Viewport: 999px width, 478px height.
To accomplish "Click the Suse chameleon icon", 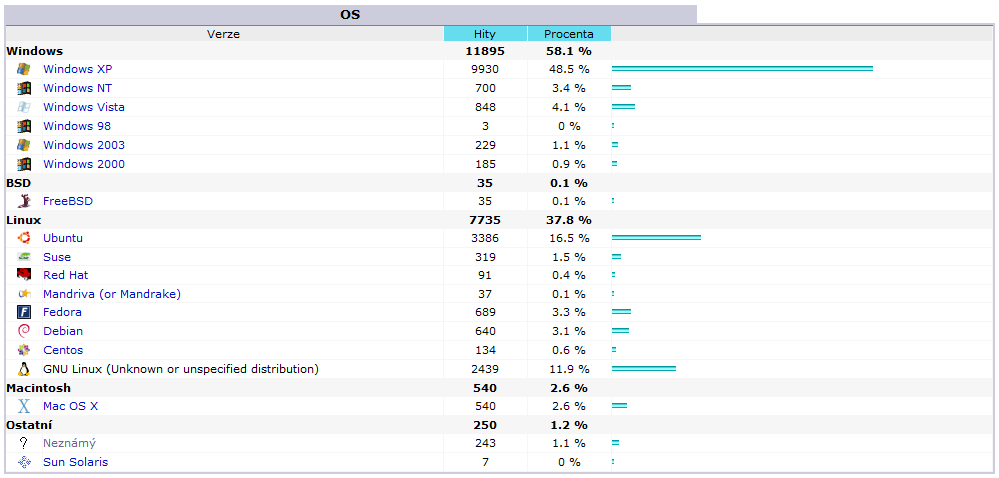I will pyautogui.click(x=24, y=257).
